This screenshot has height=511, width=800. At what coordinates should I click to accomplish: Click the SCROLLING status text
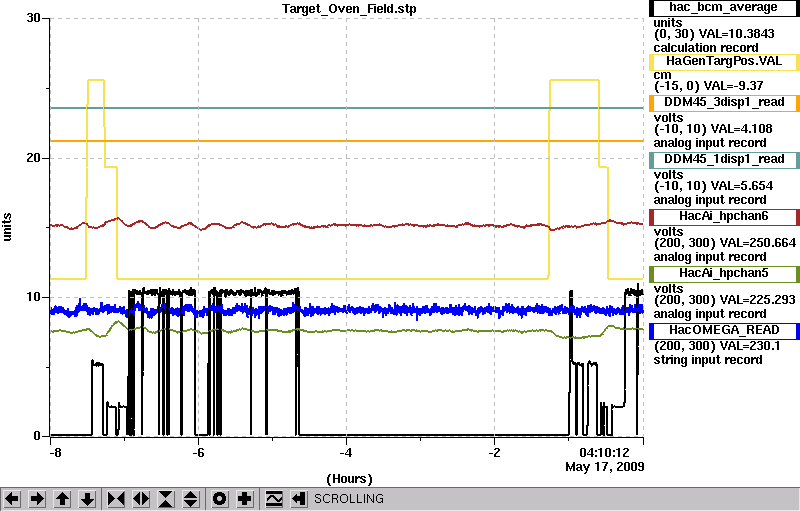point(348,499)
